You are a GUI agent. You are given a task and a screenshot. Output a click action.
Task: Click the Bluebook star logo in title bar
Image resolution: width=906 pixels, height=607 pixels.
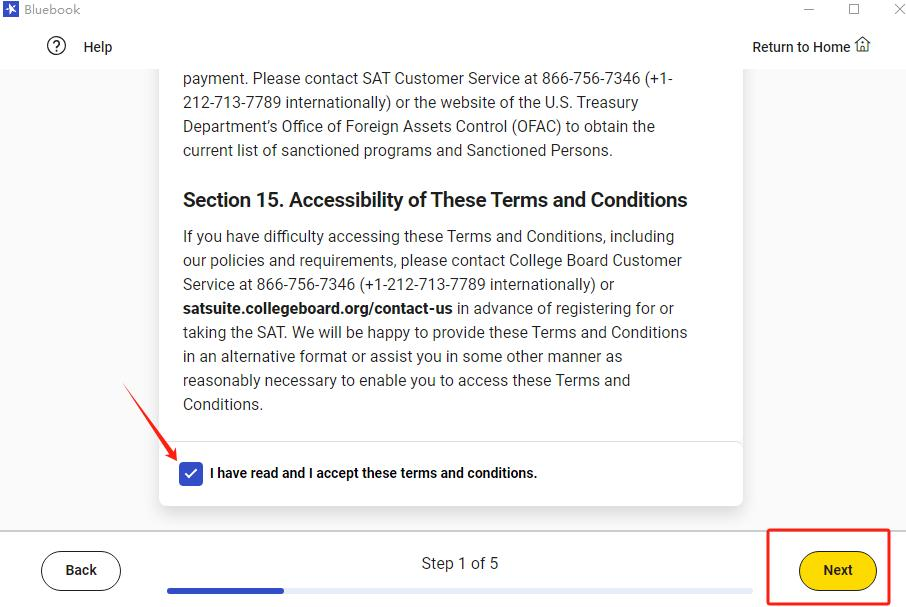[10, 10]
